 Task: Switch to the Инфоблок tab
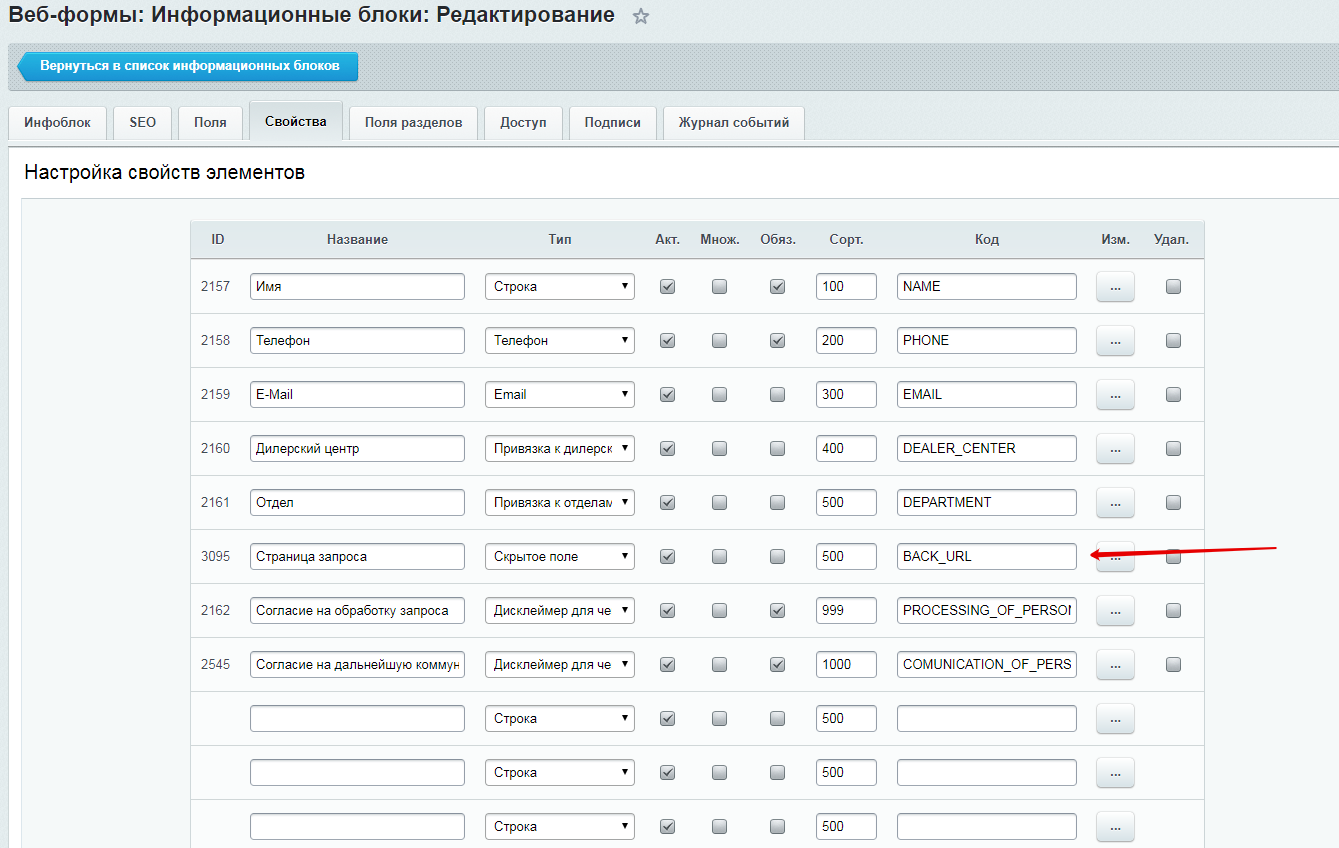pyautogui.click(x=57, y=122)
